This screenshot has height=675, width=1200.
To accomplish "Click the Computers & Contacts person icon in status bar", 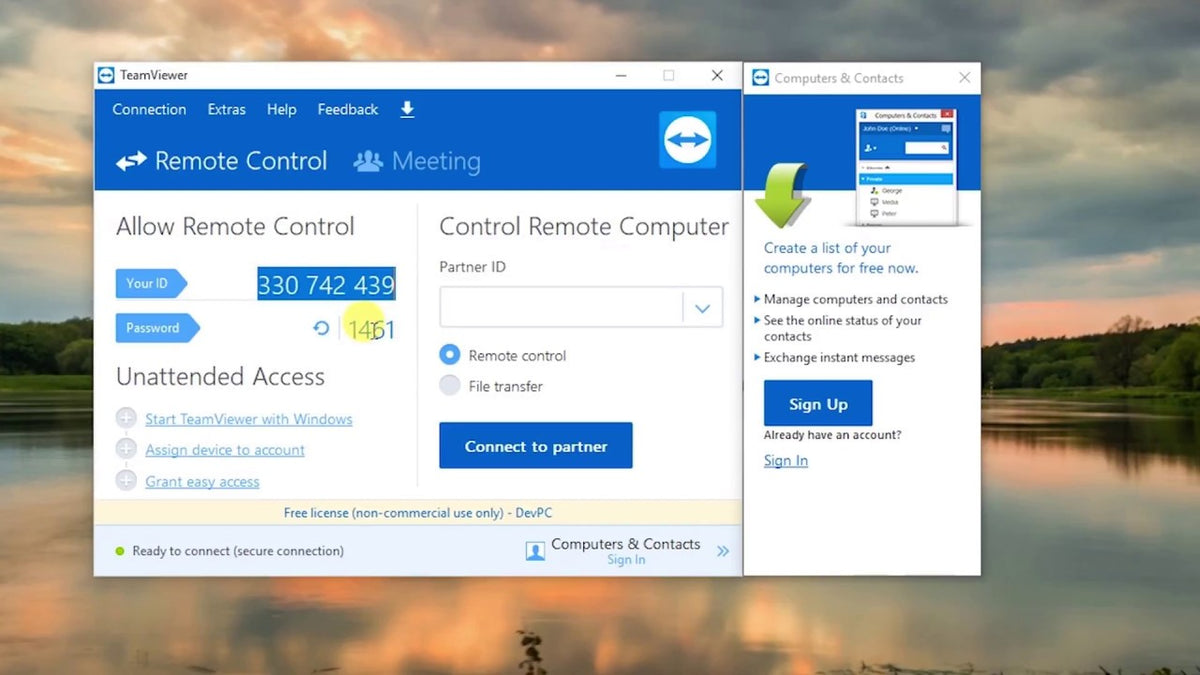I will pyautogui.click(x=535, y=550).
